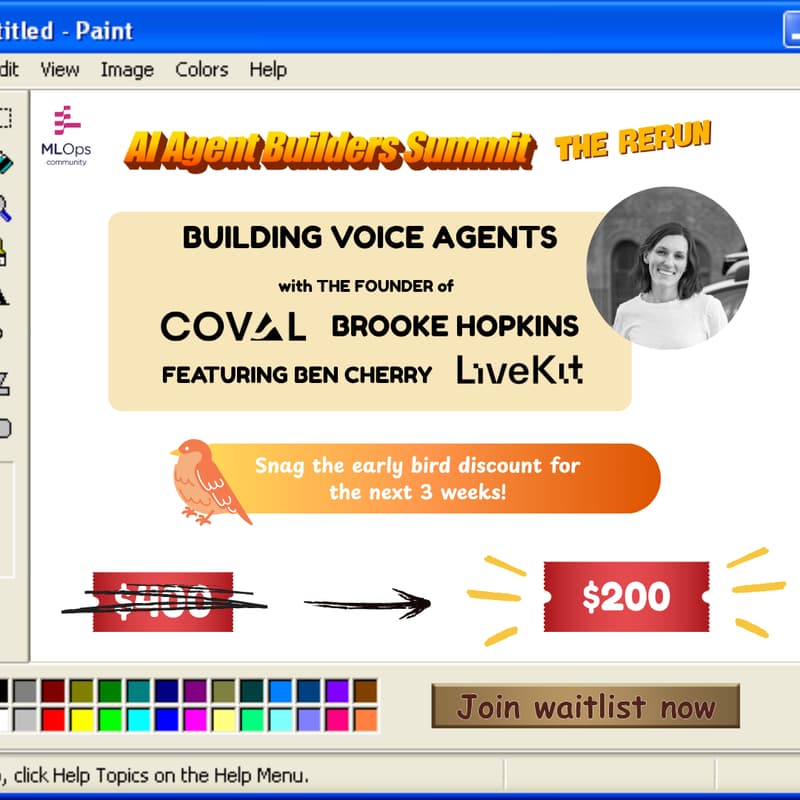Viewport: 800px width, 800px height.
Task: Open the Colors menu
Action: (202, 69)
